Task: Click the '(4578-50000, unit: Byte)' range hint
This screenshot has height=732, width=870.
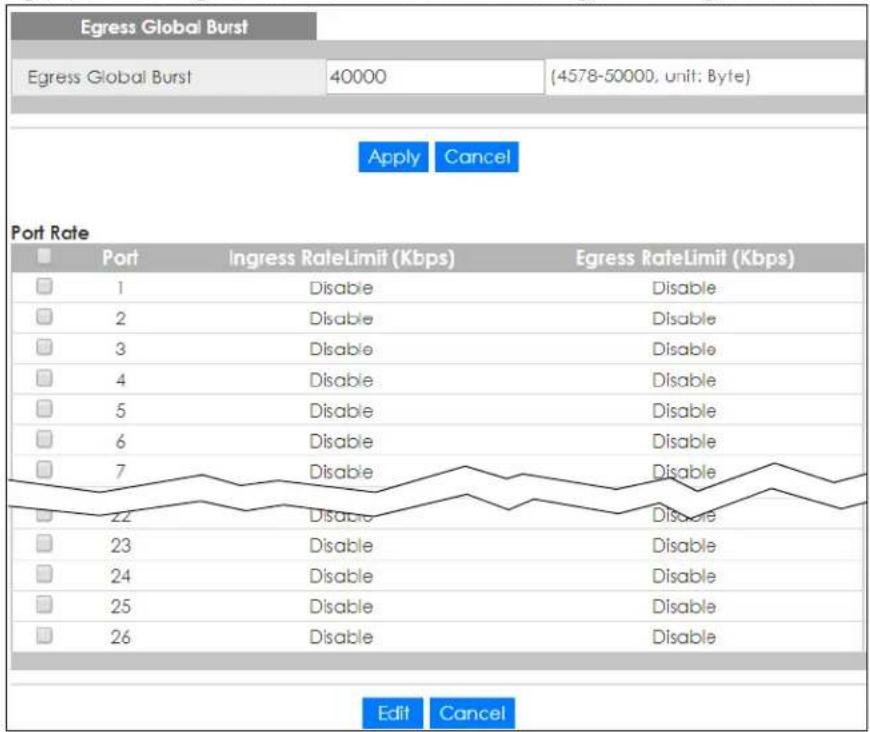Action: pyautogui.click(x=650, y=76)
